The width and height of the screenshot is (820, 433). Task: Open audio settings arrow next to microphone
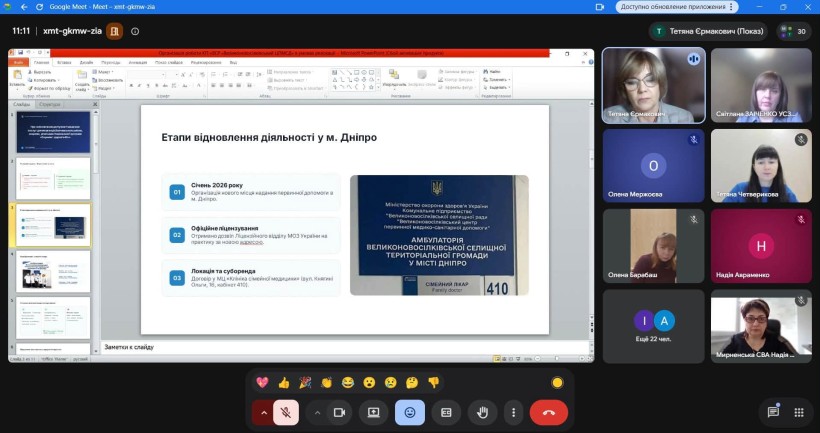[264, 413]
